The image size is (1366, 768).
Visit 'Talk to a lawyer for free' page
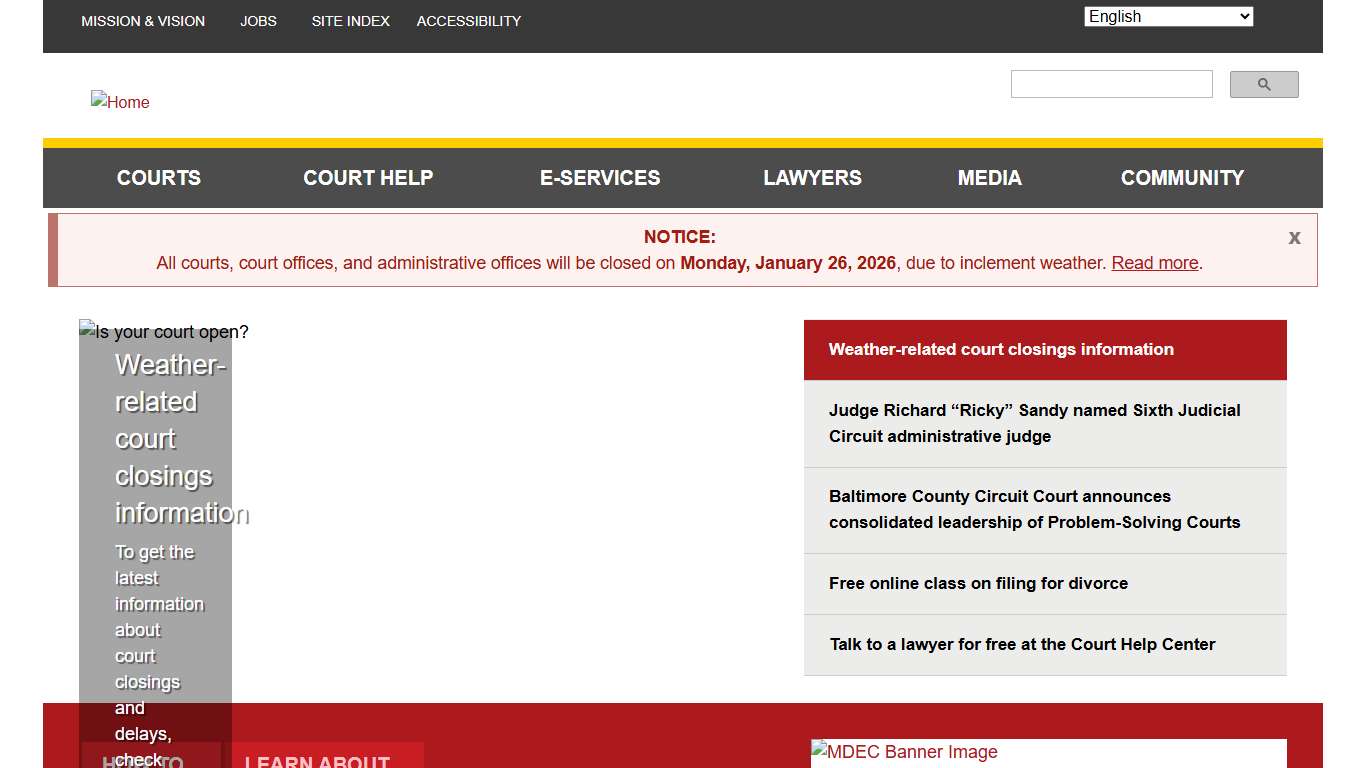(1021, 644)
